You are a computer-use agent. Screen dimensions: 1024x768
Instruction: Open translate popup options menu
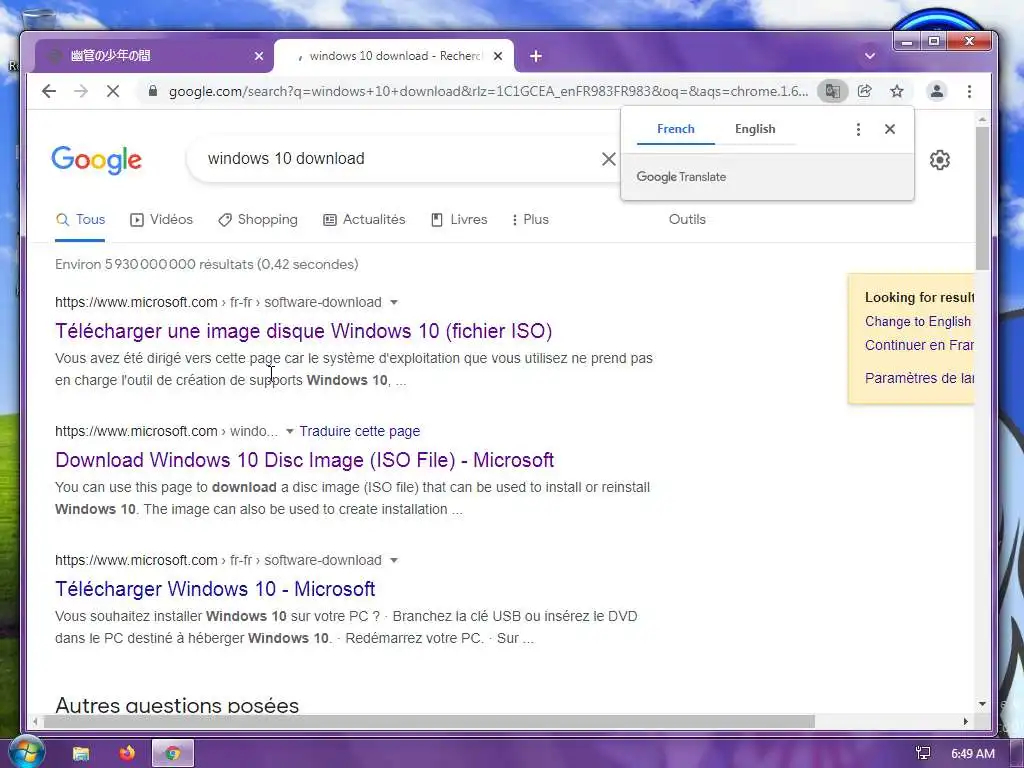tap(858, 129)
